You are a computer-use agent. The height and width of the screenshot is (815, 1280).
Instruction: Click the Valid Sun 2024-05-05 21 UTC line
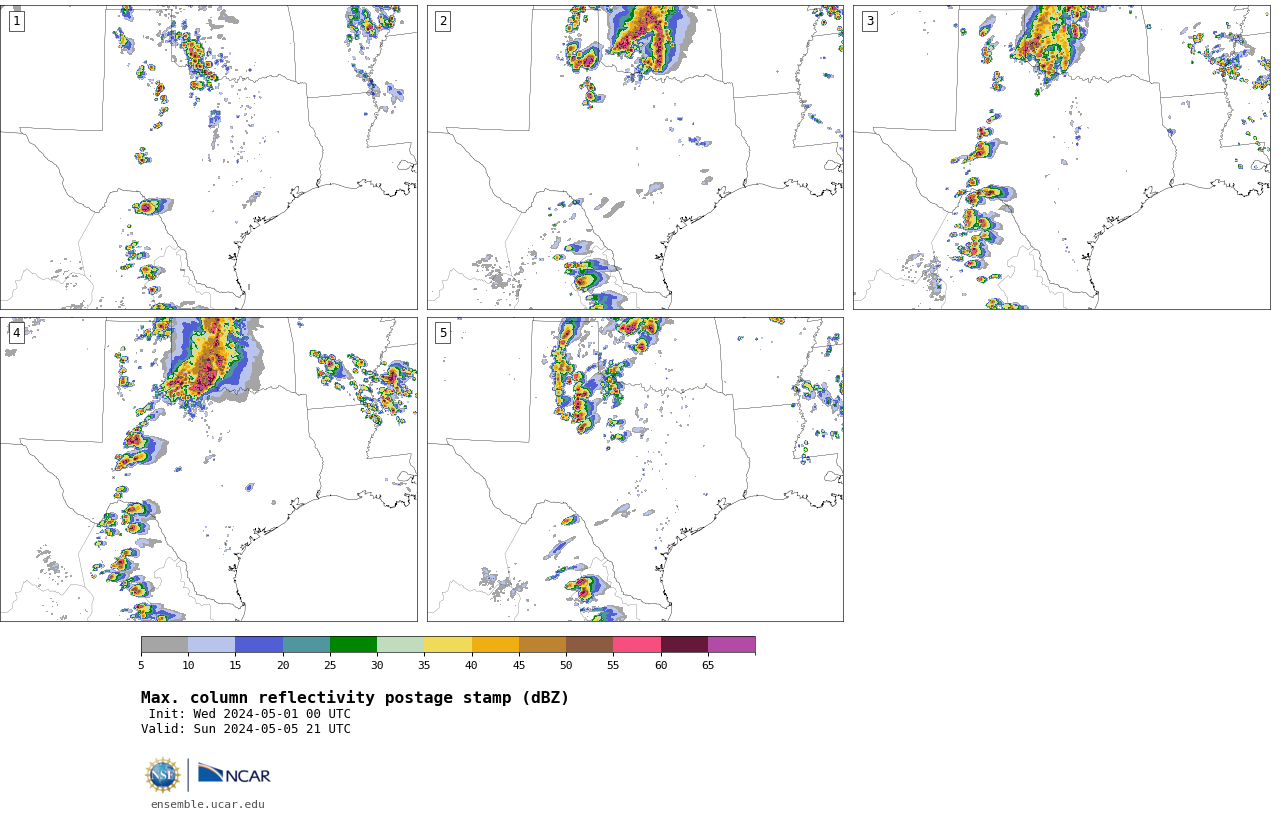pos(246,729)
